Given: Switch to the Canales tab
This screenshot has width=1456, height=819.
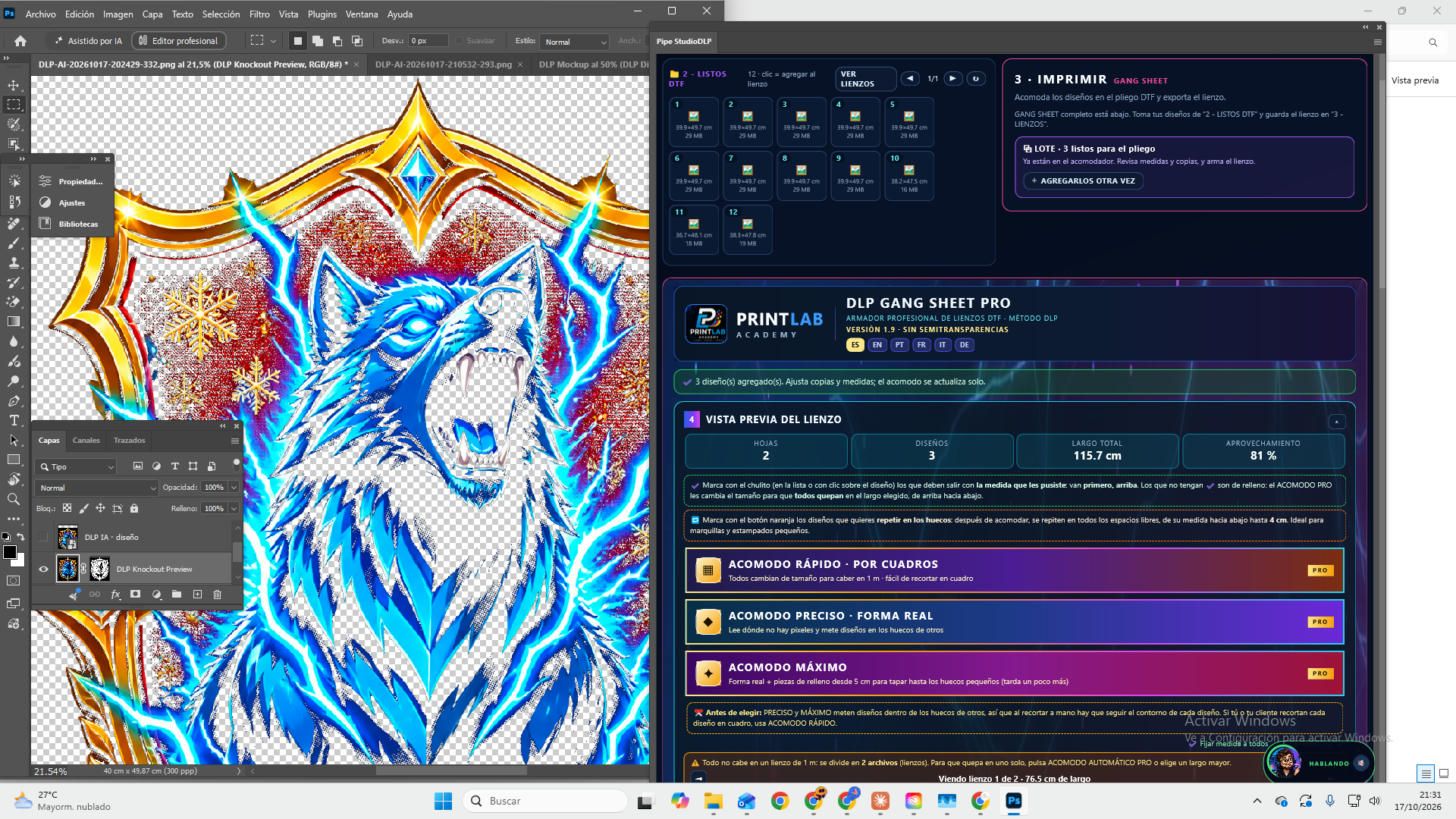Looking at the screenshot, I should 86,440.
